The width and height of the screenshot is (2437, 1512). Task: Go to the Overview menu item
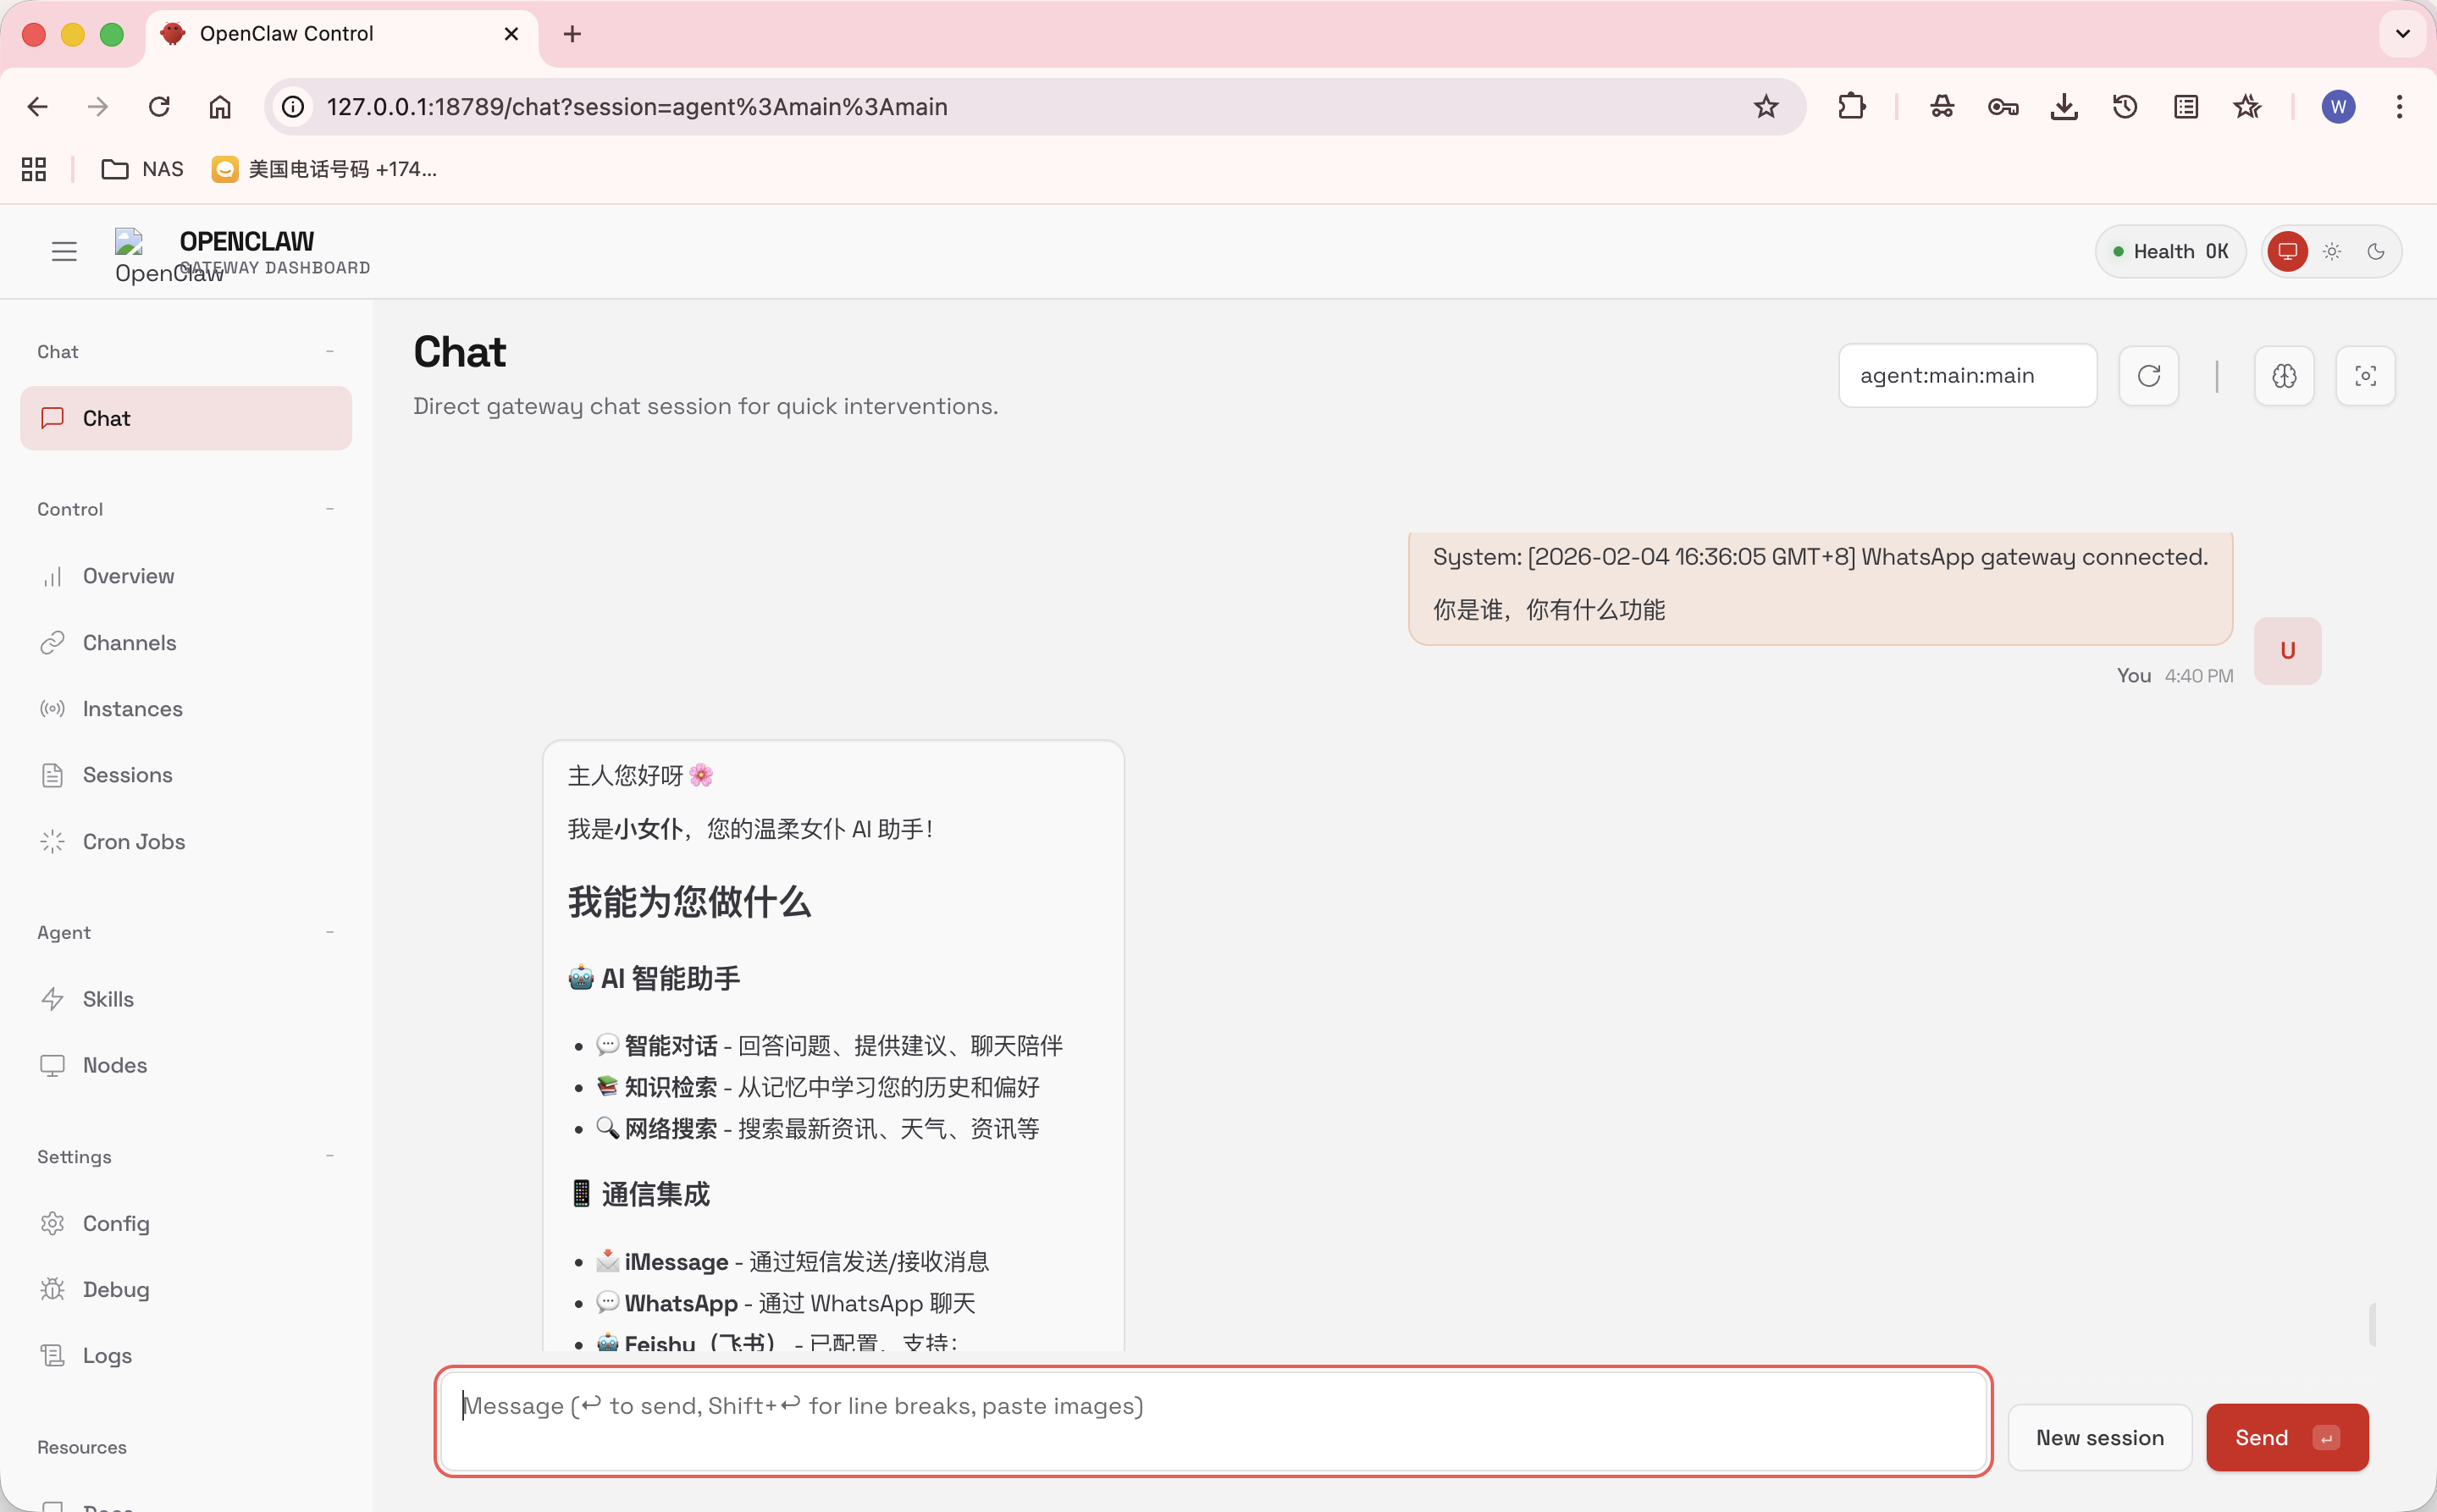(x=128, y=576)
